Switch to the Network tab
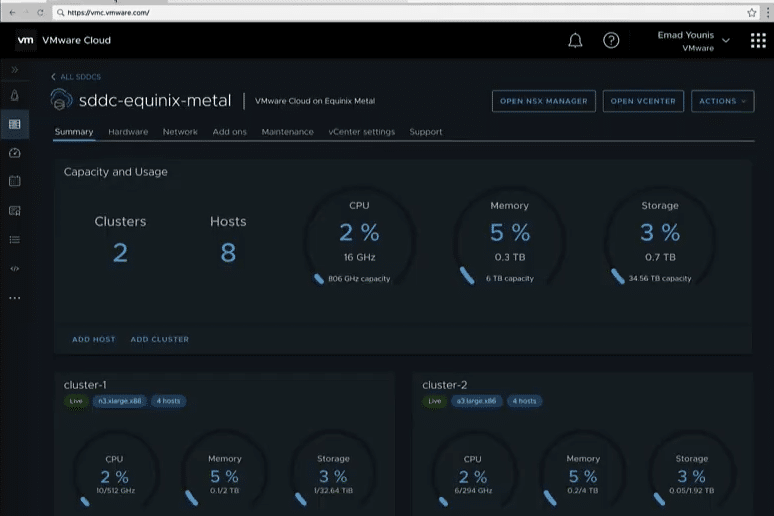Image resolution: width=774 pixels, height=516 pixels. [180, 132]
